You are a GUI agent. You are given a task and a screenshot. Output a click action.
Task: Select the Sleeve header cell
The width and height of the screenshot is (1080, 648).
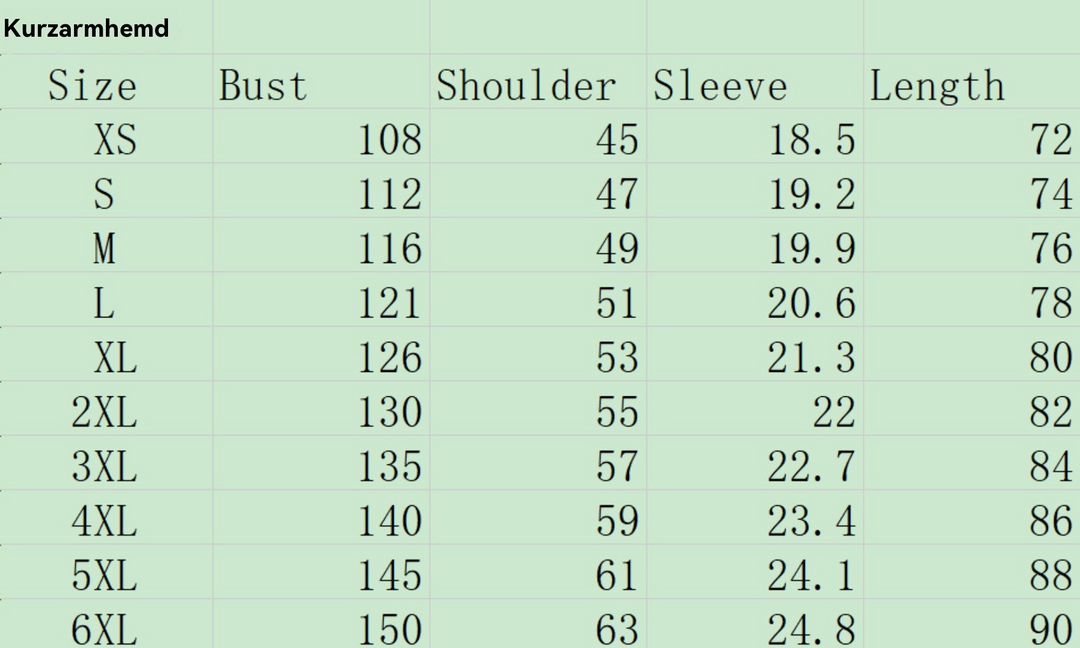point(755,81)
